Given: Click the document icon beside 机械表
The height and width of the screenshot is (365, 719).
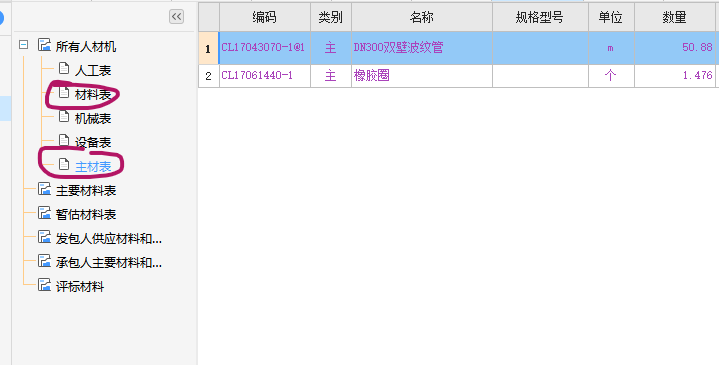Looking at the screenshot, I should pos(64,116).
